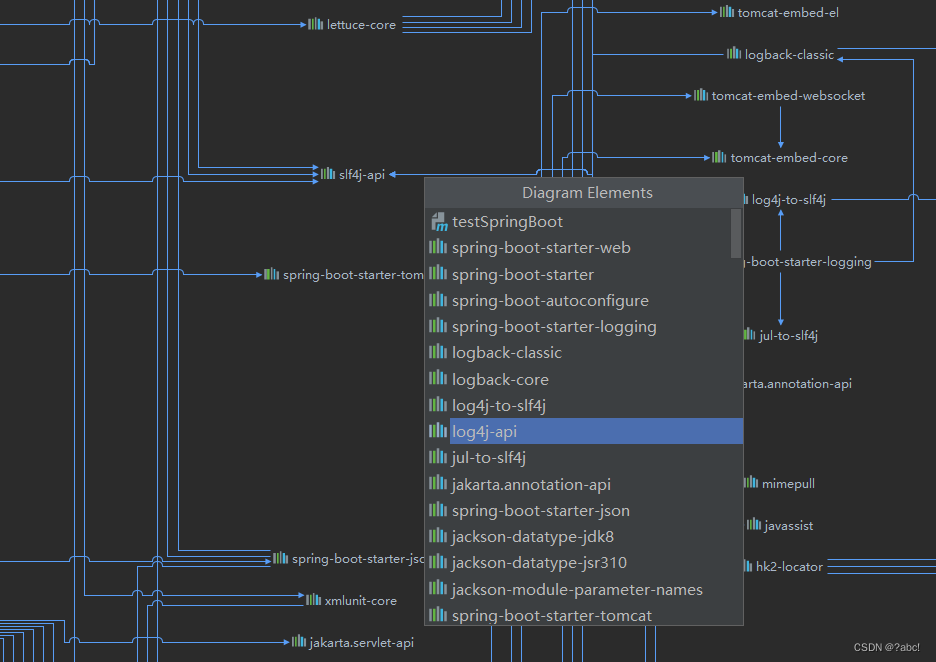936x662 pixels.
Task: Click the xmlunit-core node icon
Action: pyautogui.click(x=313, y=600)
